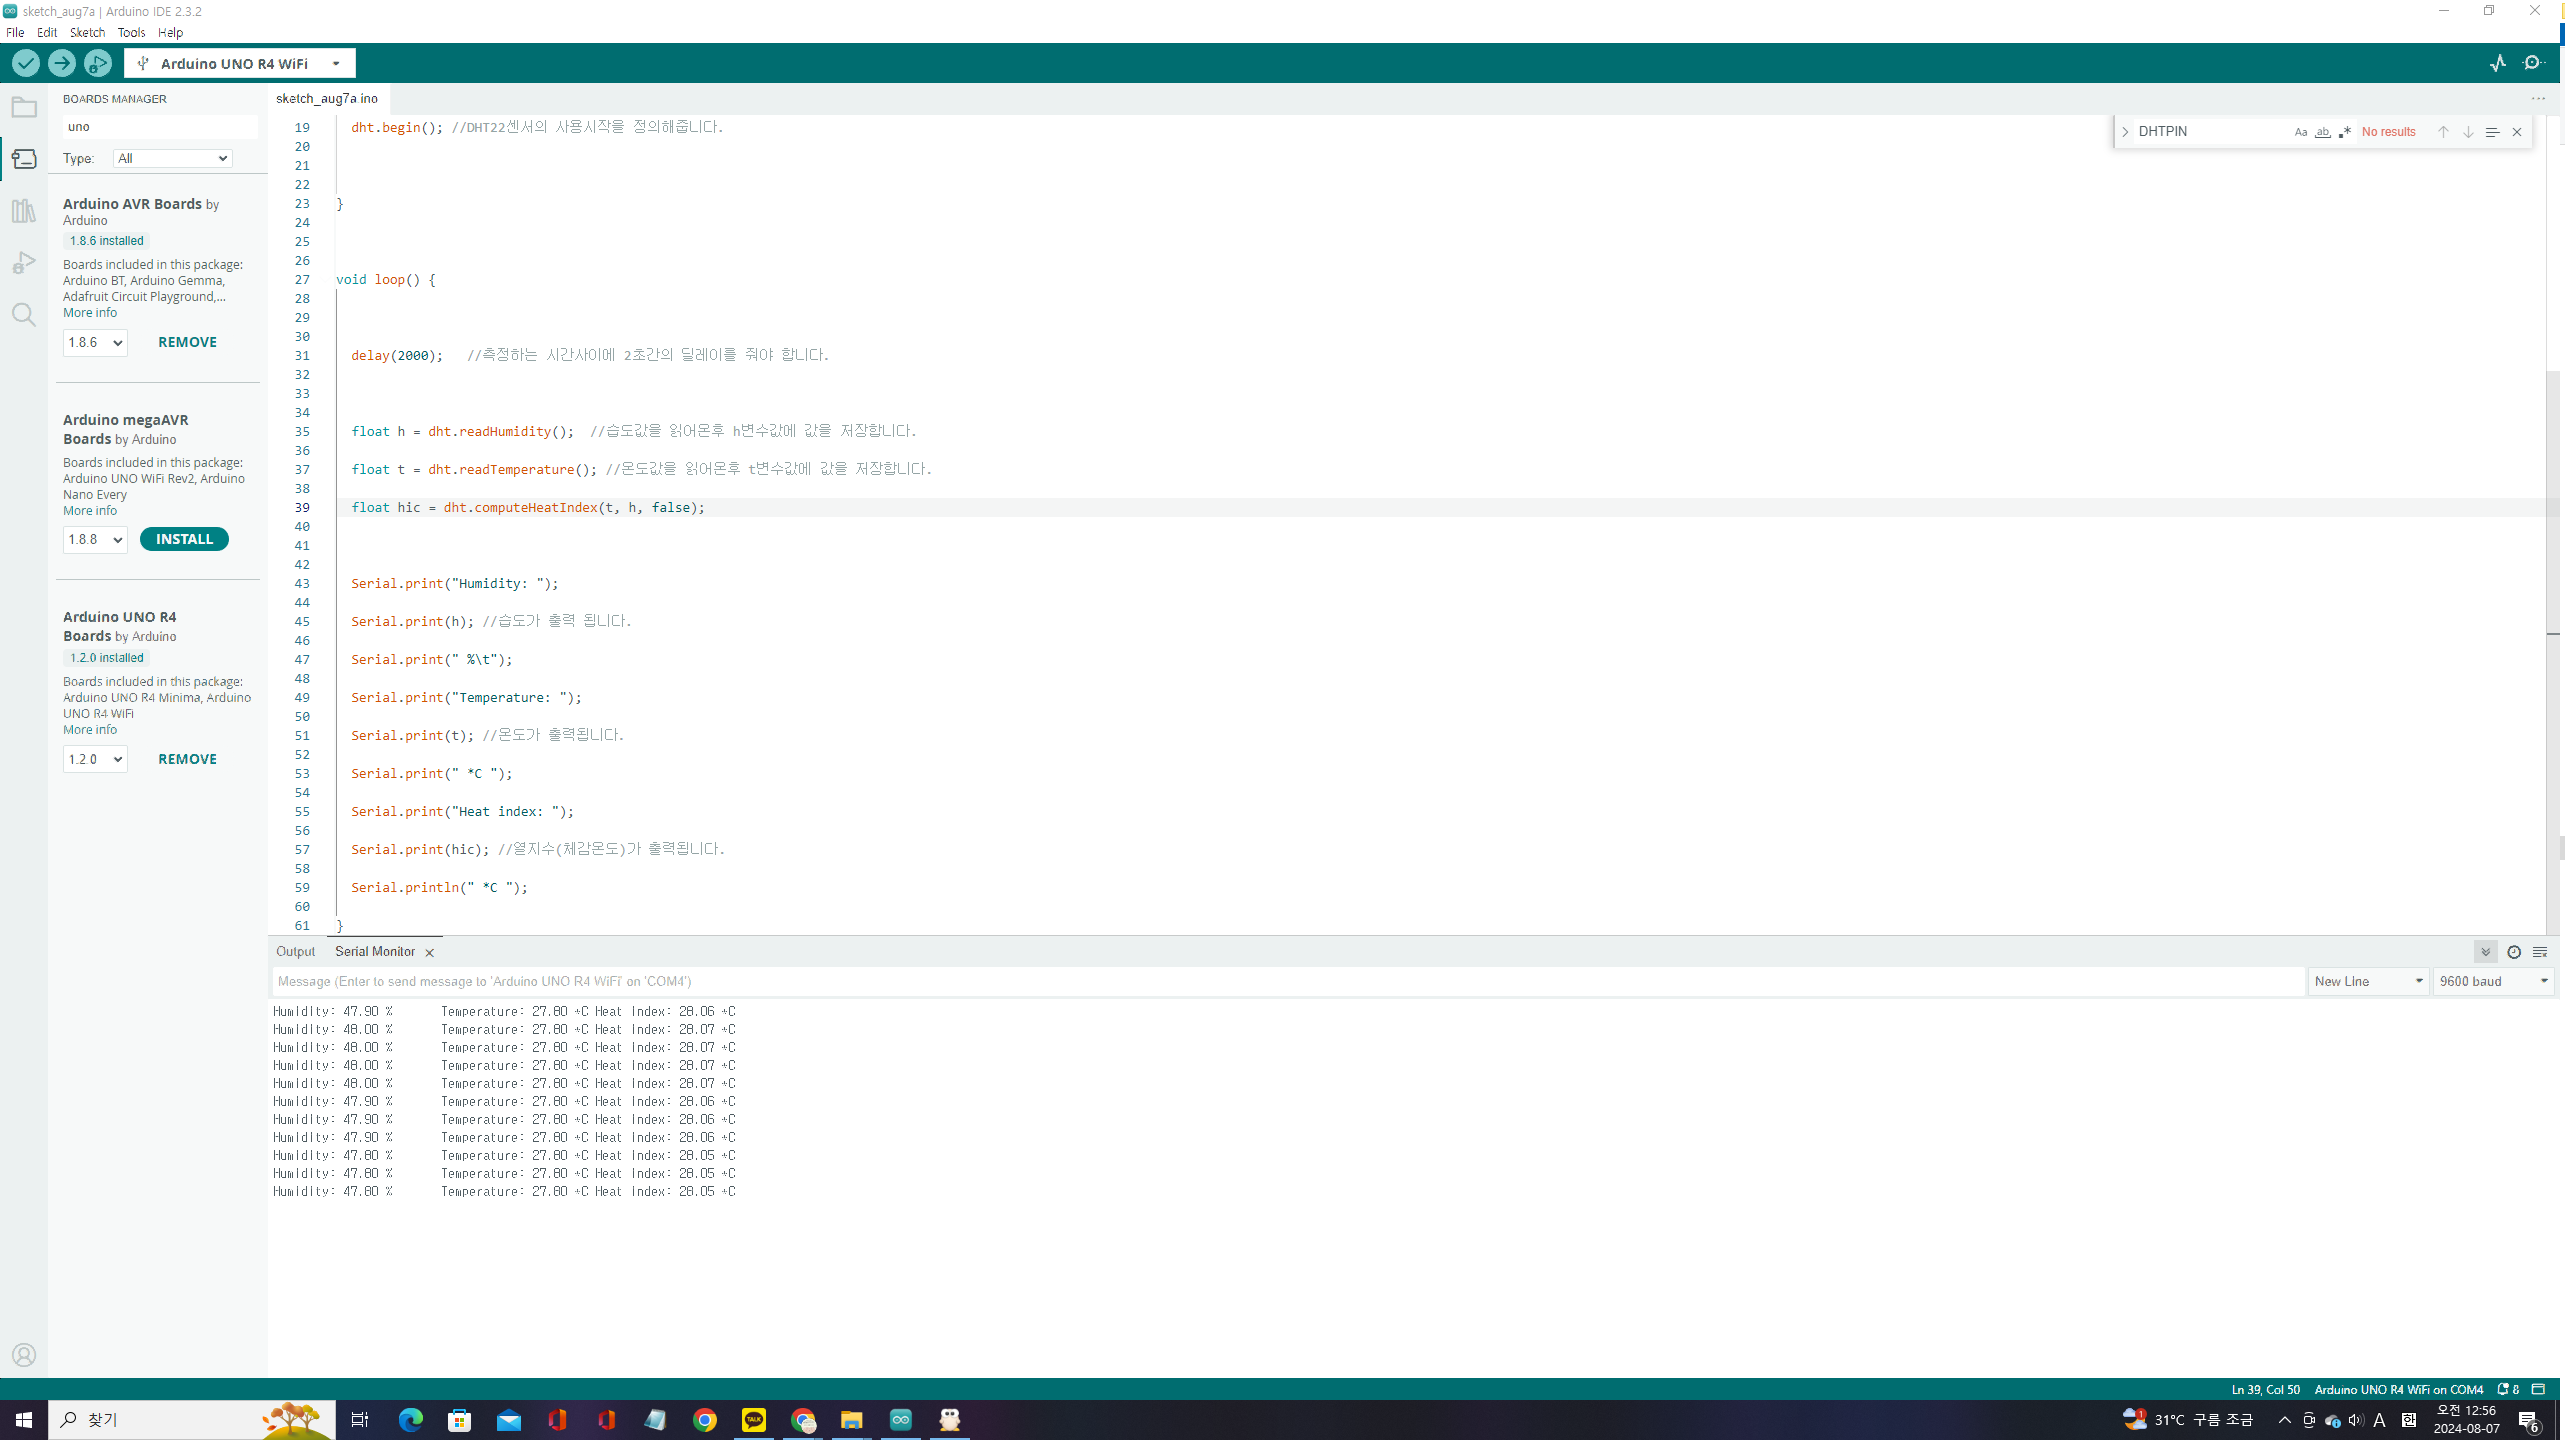Image resolution: width=2565 pixels, height=1450 pixels.
Task: Open the 9600 baud rate dropdown
Action: (2493, 982)
